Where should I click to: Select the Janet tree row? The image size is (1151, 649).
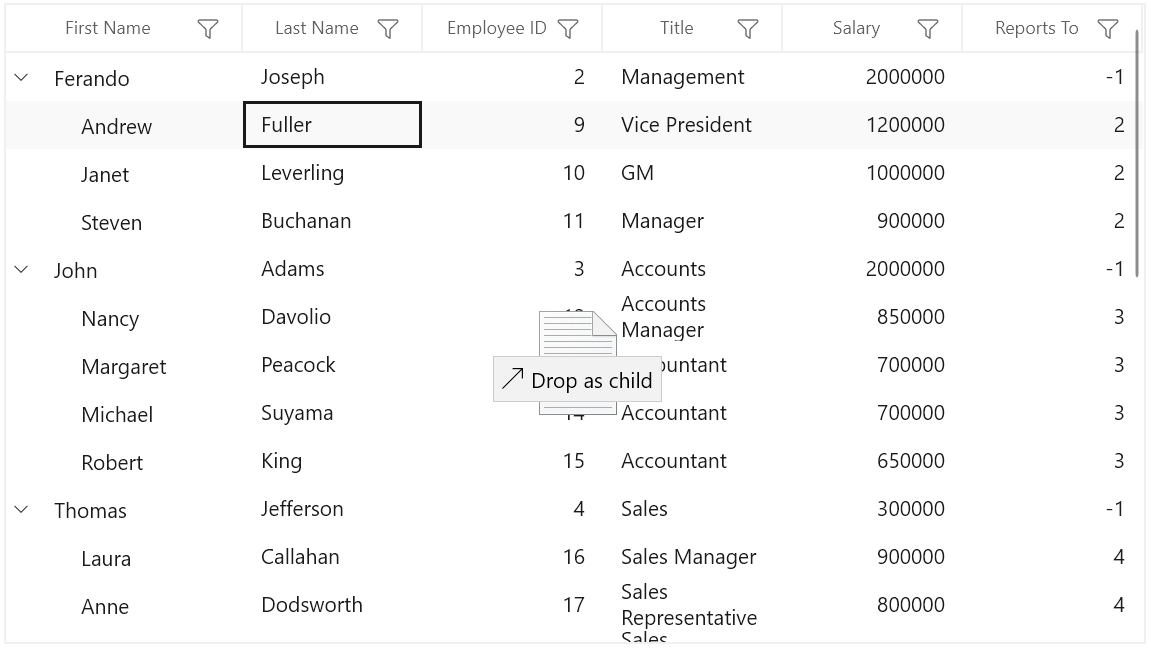[x=570, y=173]
